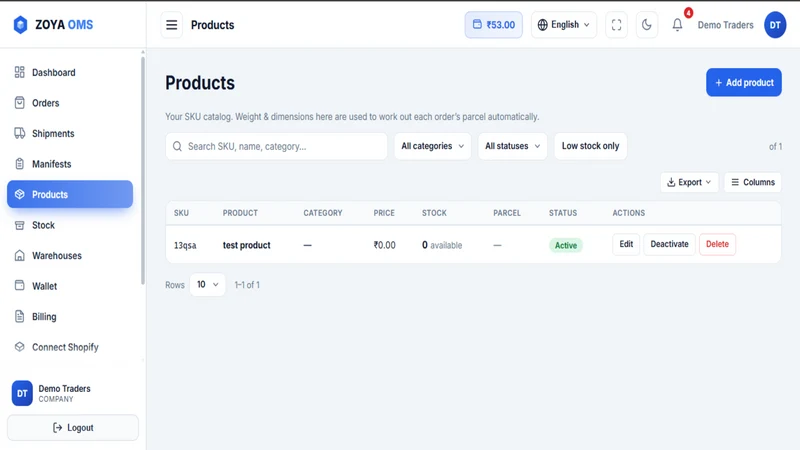Open the hamburger menu icon
This screenshot has height=450, width=800.
[x=171, y=24]
